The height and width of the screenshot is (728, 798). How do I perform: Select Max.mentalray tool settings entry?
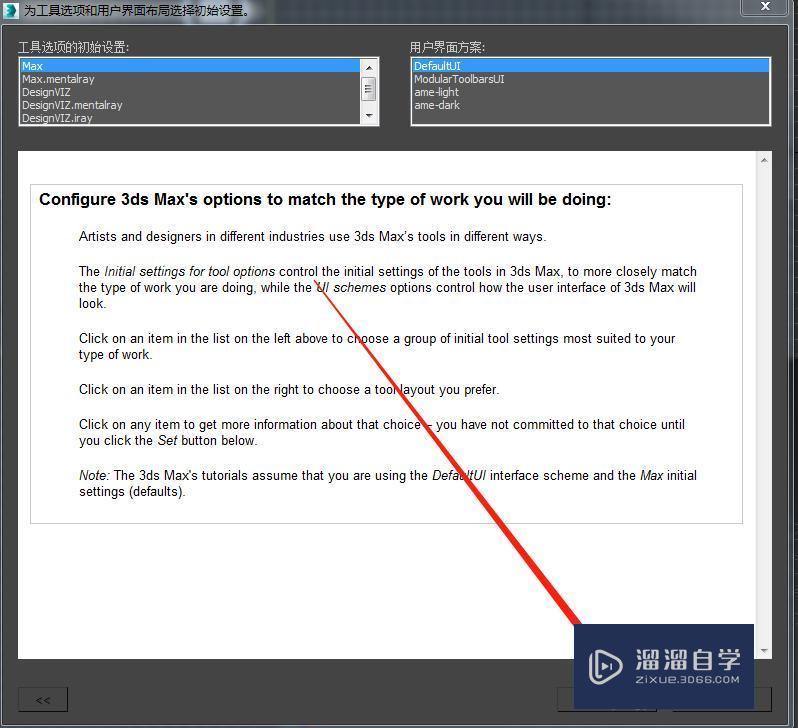(190, 79)
